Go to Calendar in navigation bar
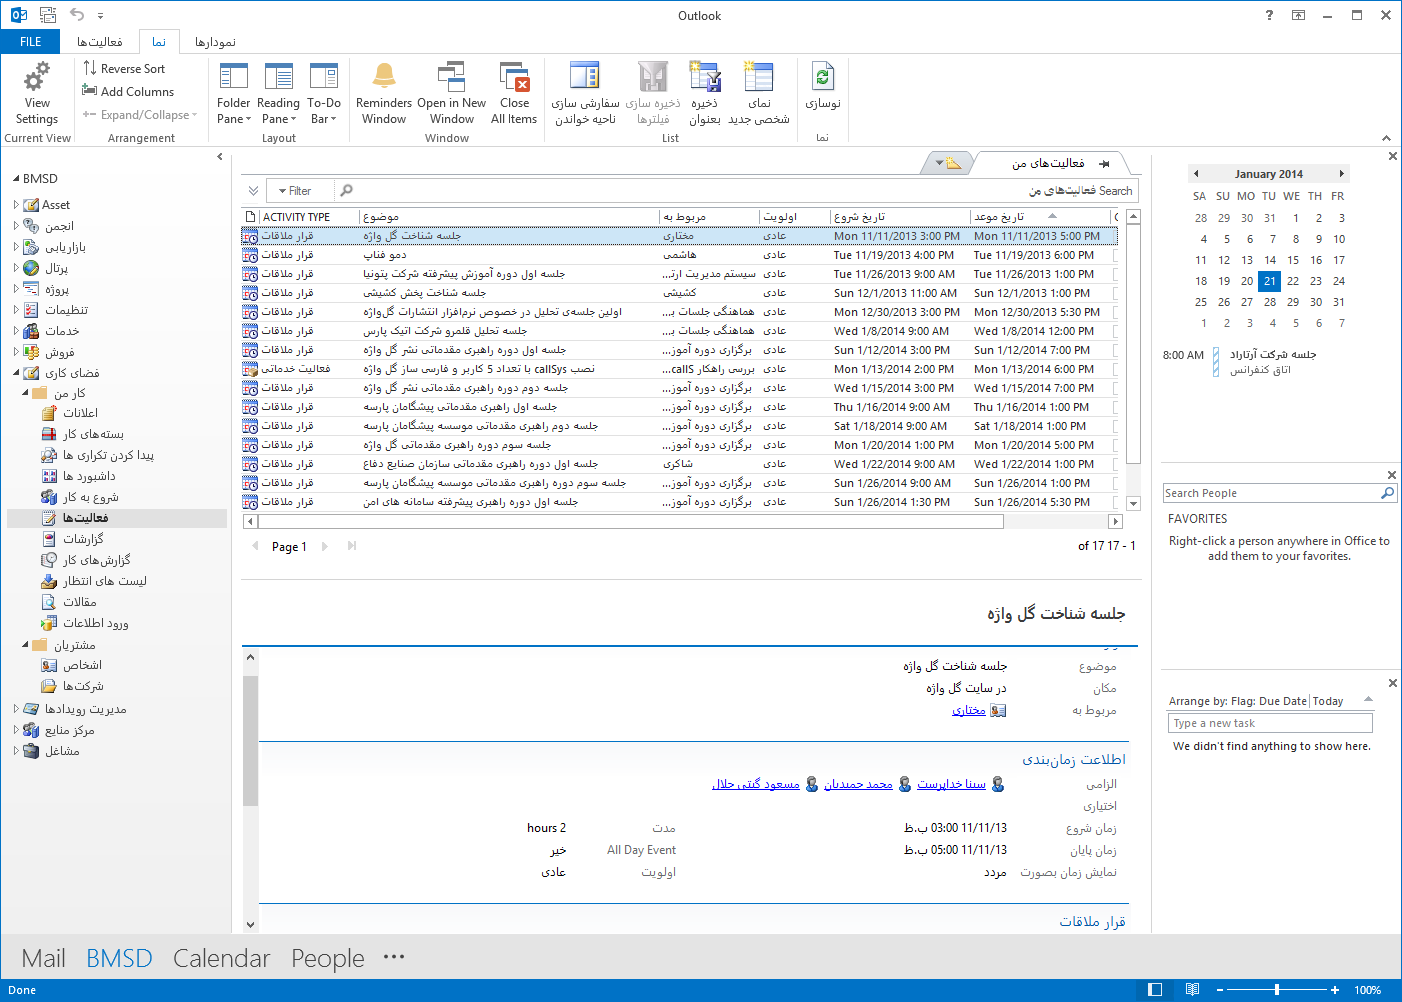 coord(221,958)
